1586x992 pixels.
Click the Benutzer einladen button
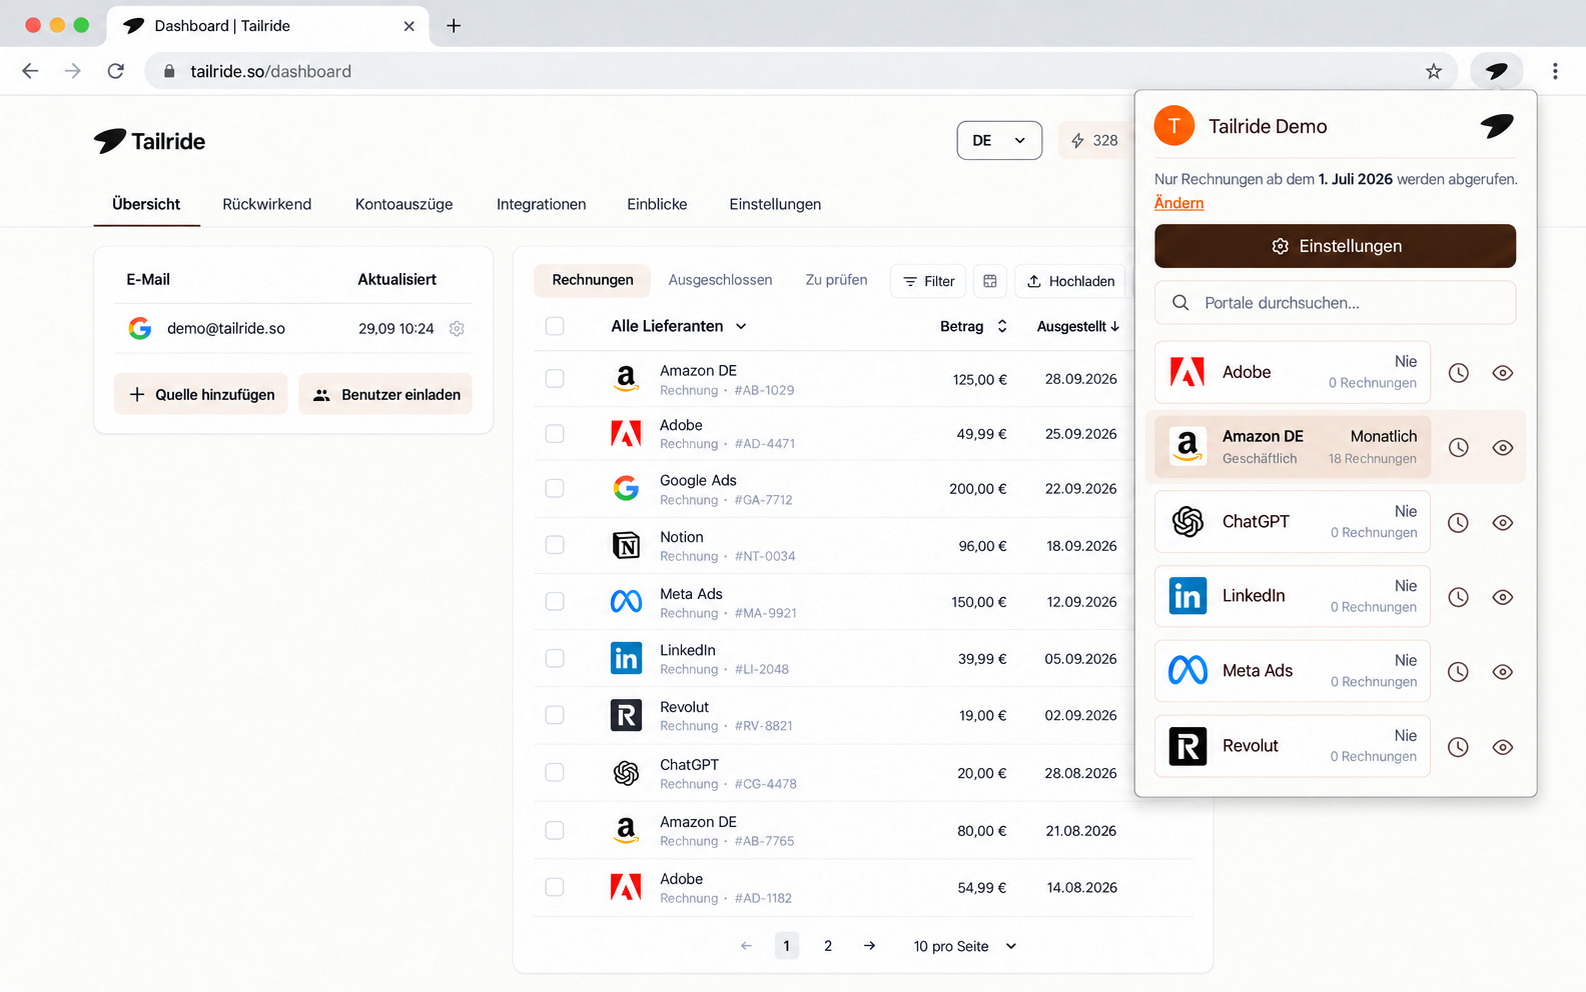385,394
